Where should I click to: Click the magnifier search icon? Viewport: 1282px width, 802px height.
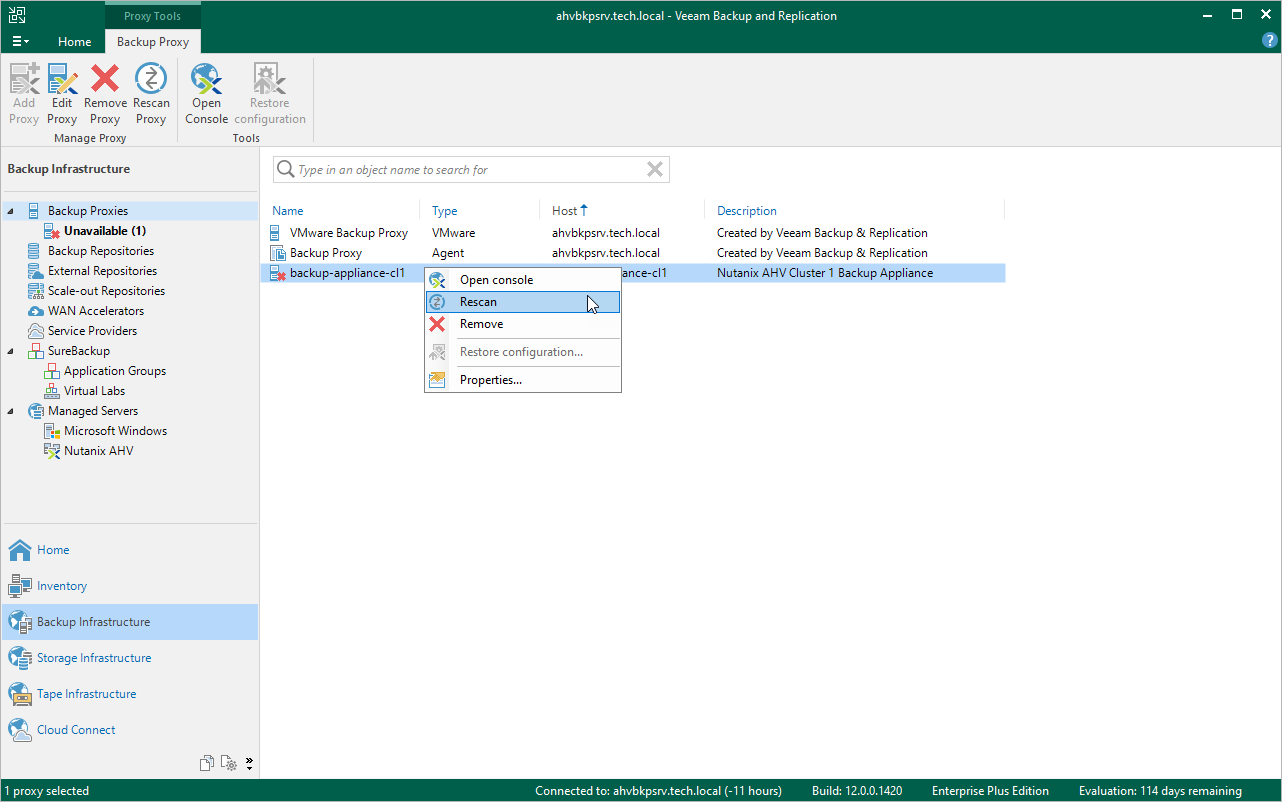285,170
